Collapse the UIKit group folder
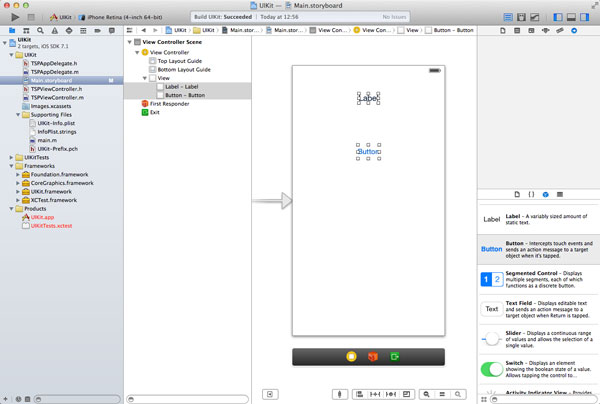Screen dimensions: 600x404 pos(11,55)
